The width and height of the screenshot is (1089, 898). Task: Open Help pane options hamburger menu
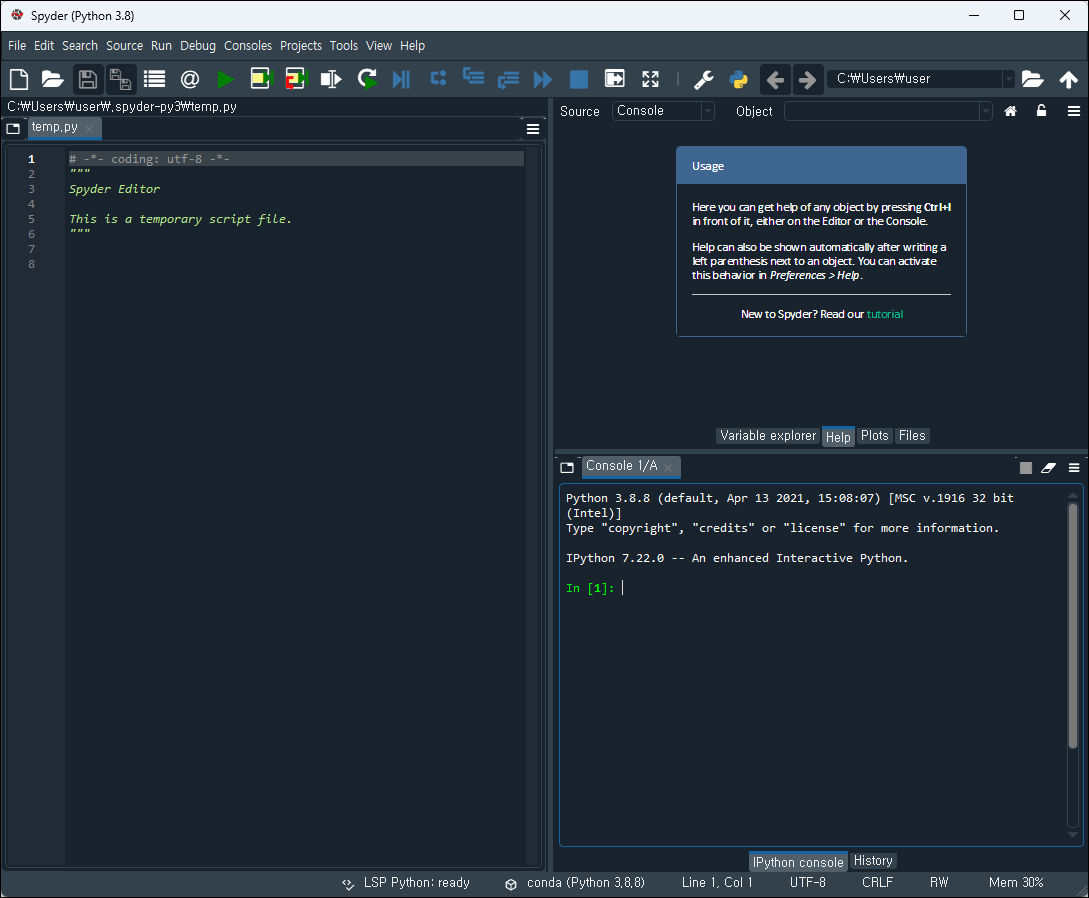(x=1074, y=111)
